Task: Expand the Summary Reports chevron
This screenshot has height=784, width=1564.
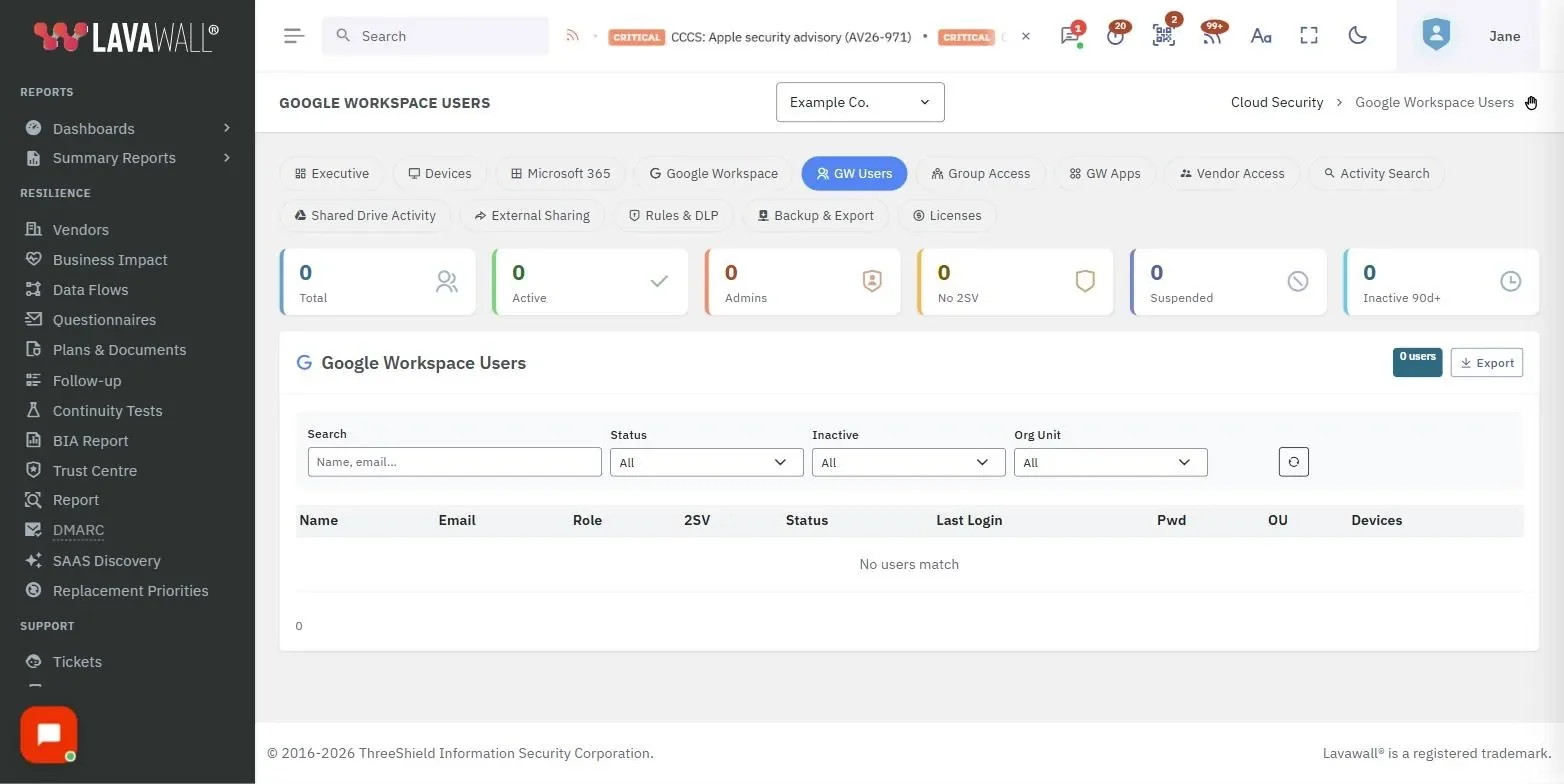Action: point(227,158)
